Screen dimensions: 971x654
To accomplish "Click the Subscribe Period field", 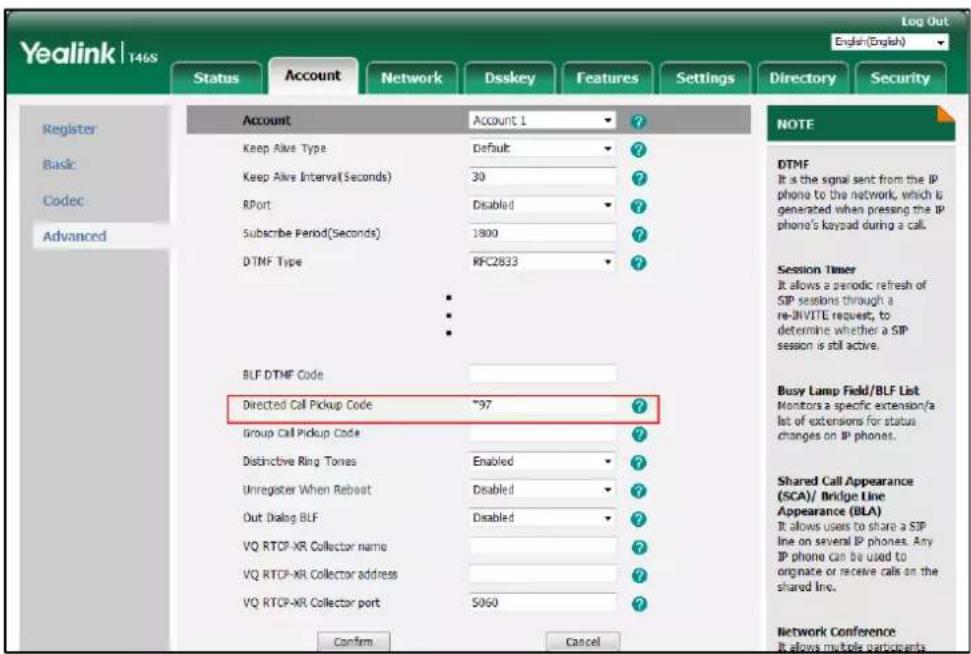I will (542, 233).
